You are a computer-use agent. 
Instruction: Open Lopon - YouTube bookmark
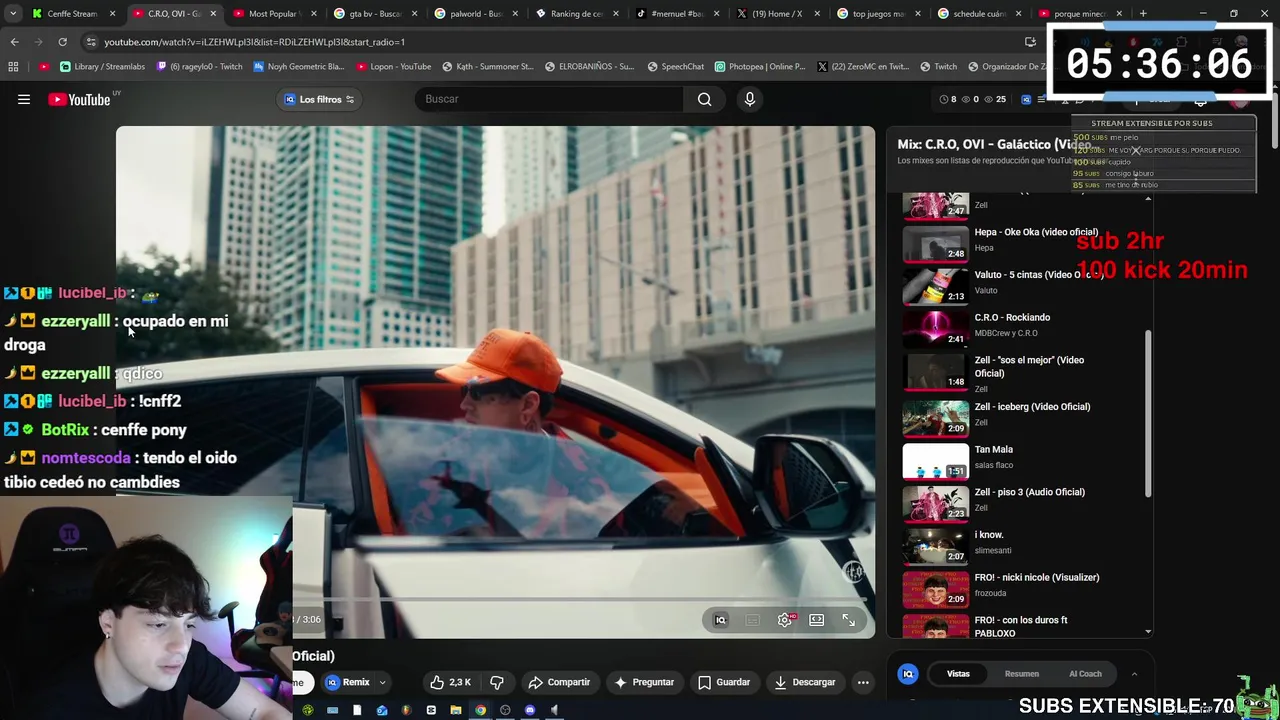tap(393, 67)
